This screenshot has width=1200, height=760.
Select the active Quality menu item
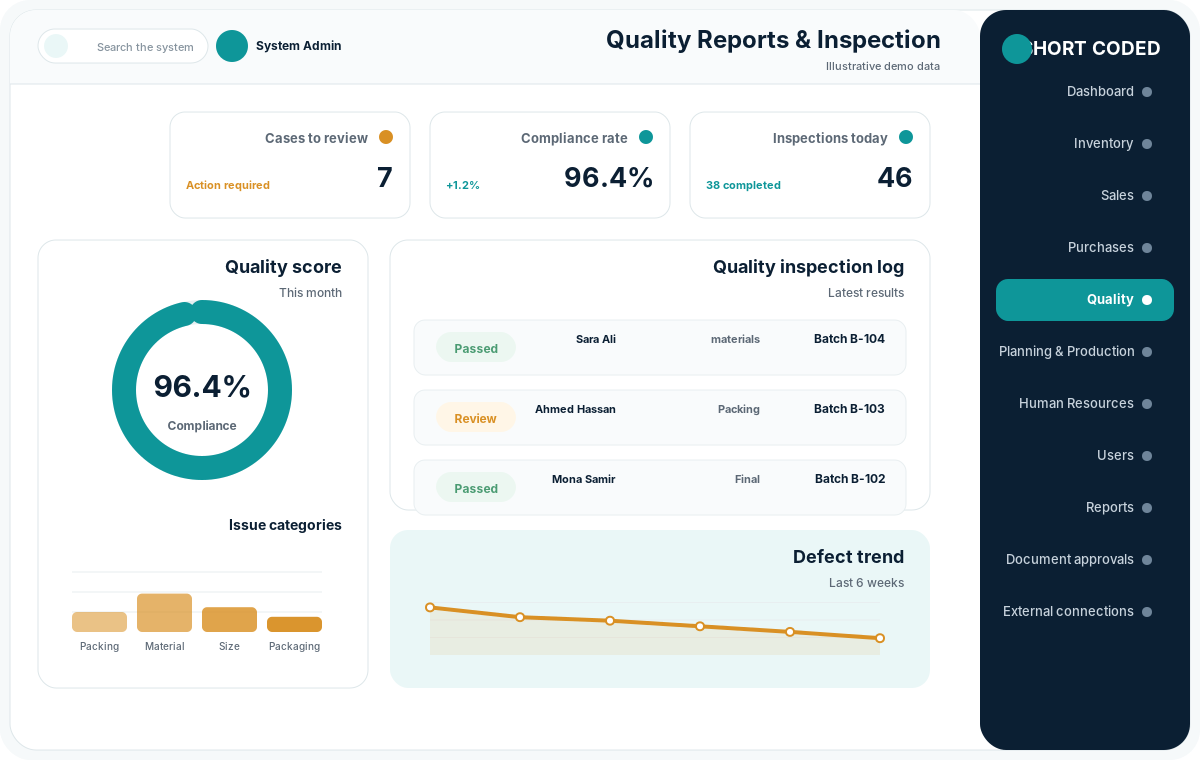click(1084, 299)
